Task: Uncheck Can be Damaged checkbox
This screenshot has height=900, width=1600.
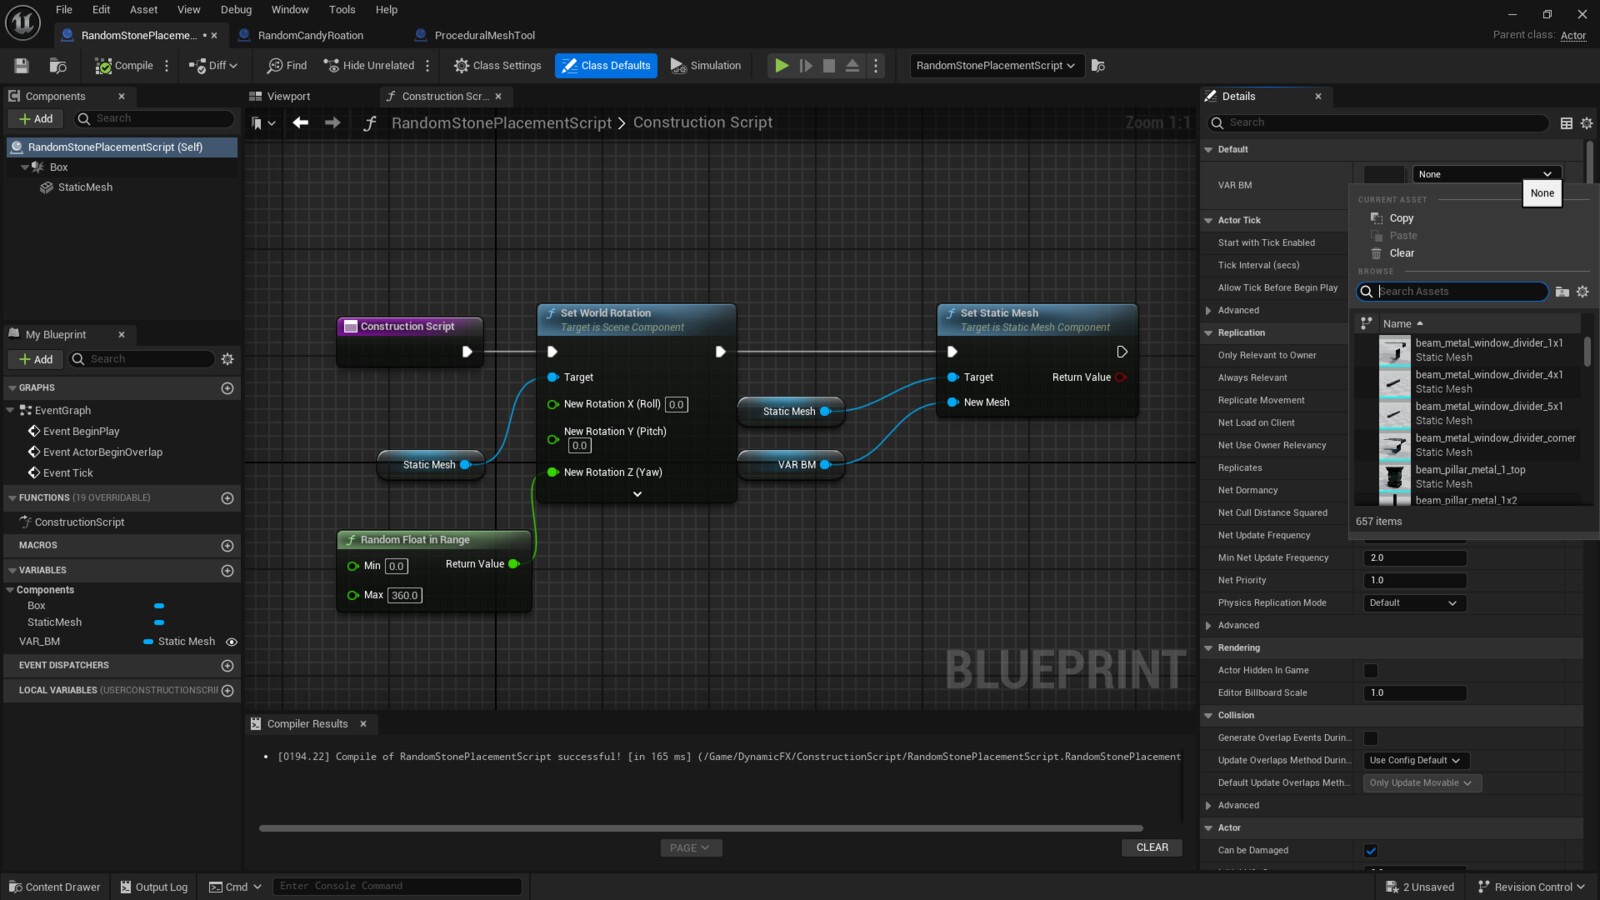Action: coord(1371,851)
